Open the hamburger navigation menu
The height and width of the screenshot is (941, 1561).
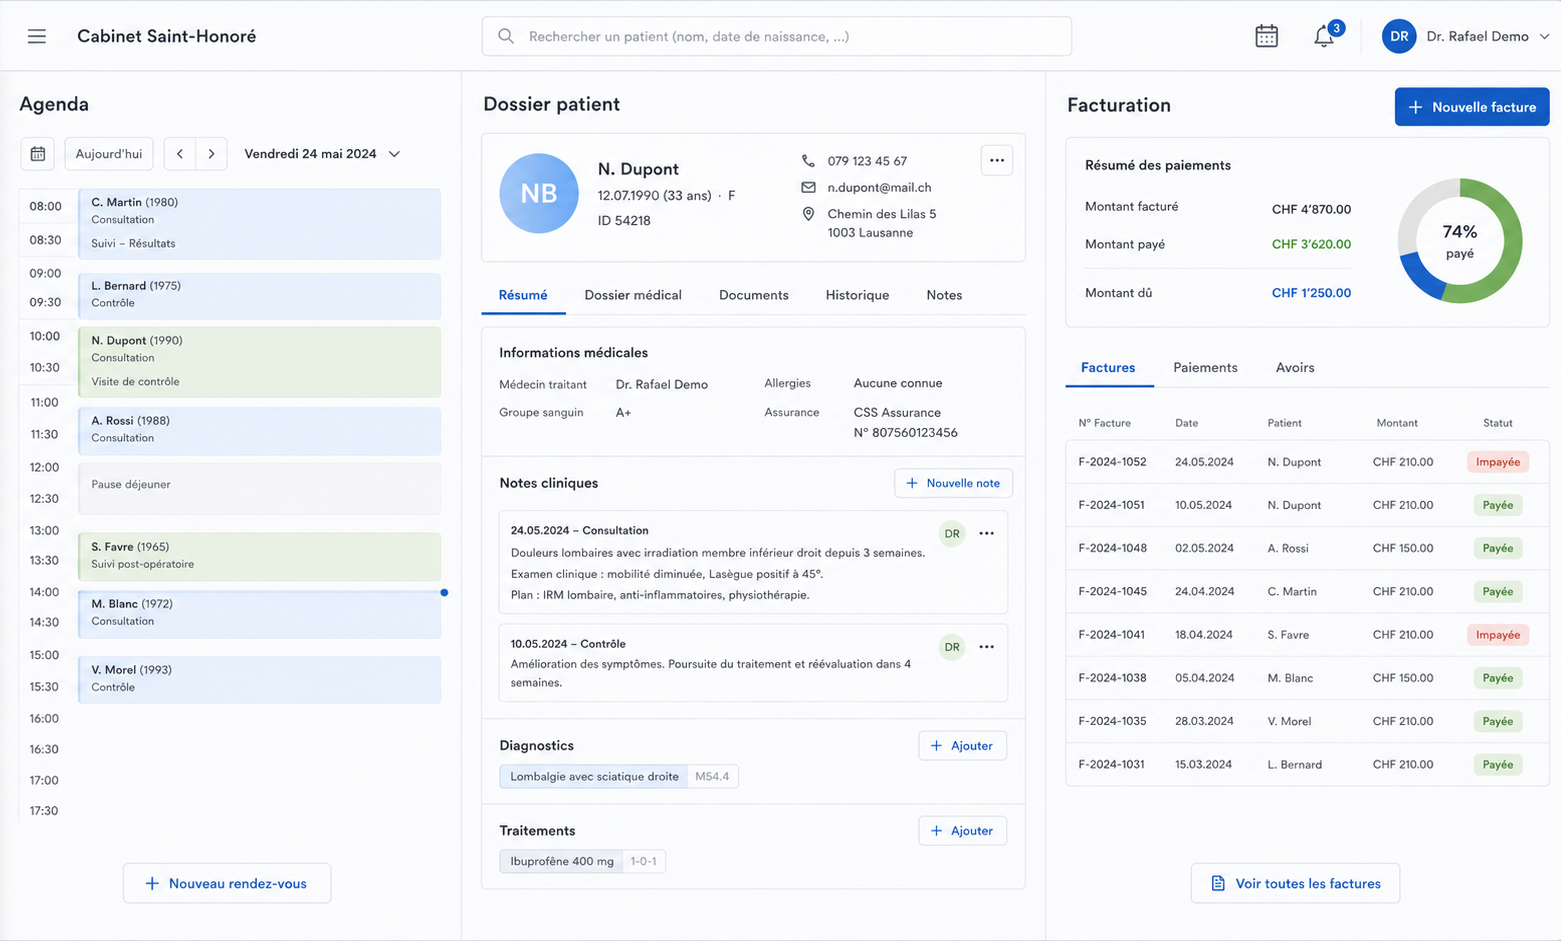pos(37,36)
